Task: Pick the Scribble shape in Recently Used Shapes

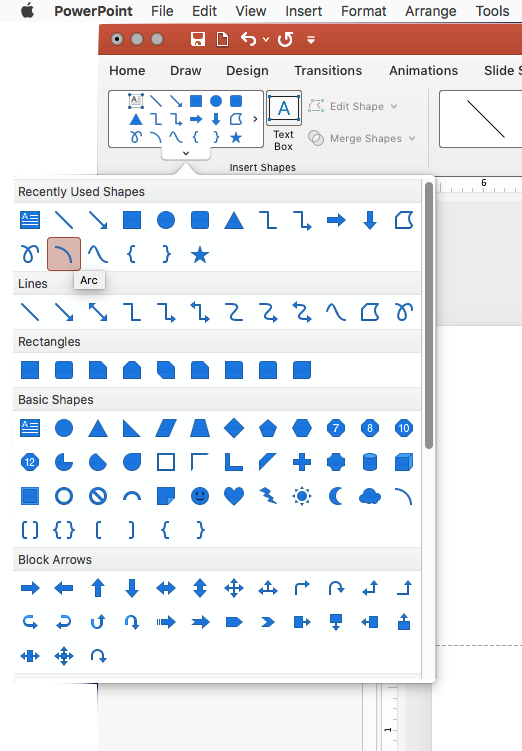Action: (30, 254)
